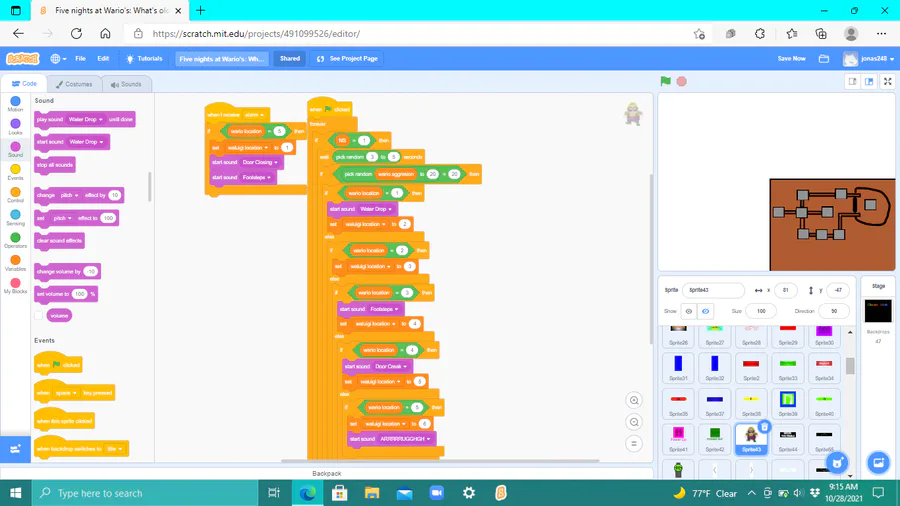Image resolution: width=900 pixels, height=506 pixels.
Task: Open the My Stuff folder icon
Action: pos(824,59)
